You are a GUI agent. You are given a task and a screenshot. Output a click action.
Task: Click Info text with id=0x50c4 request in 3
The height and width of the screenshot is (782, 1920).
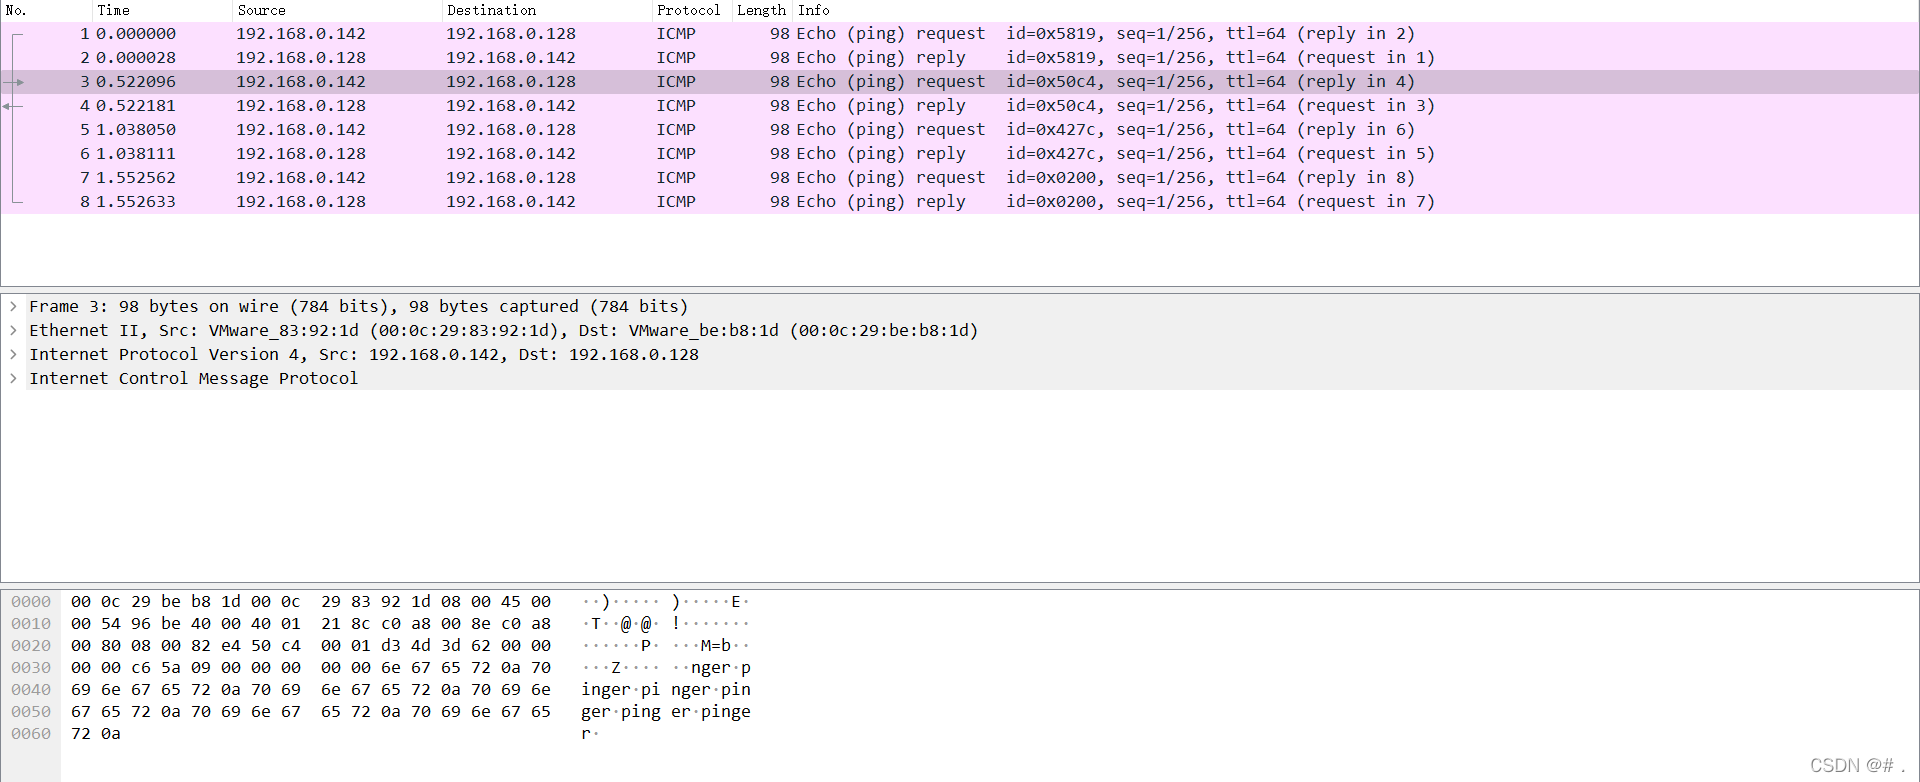point(1116,106)
